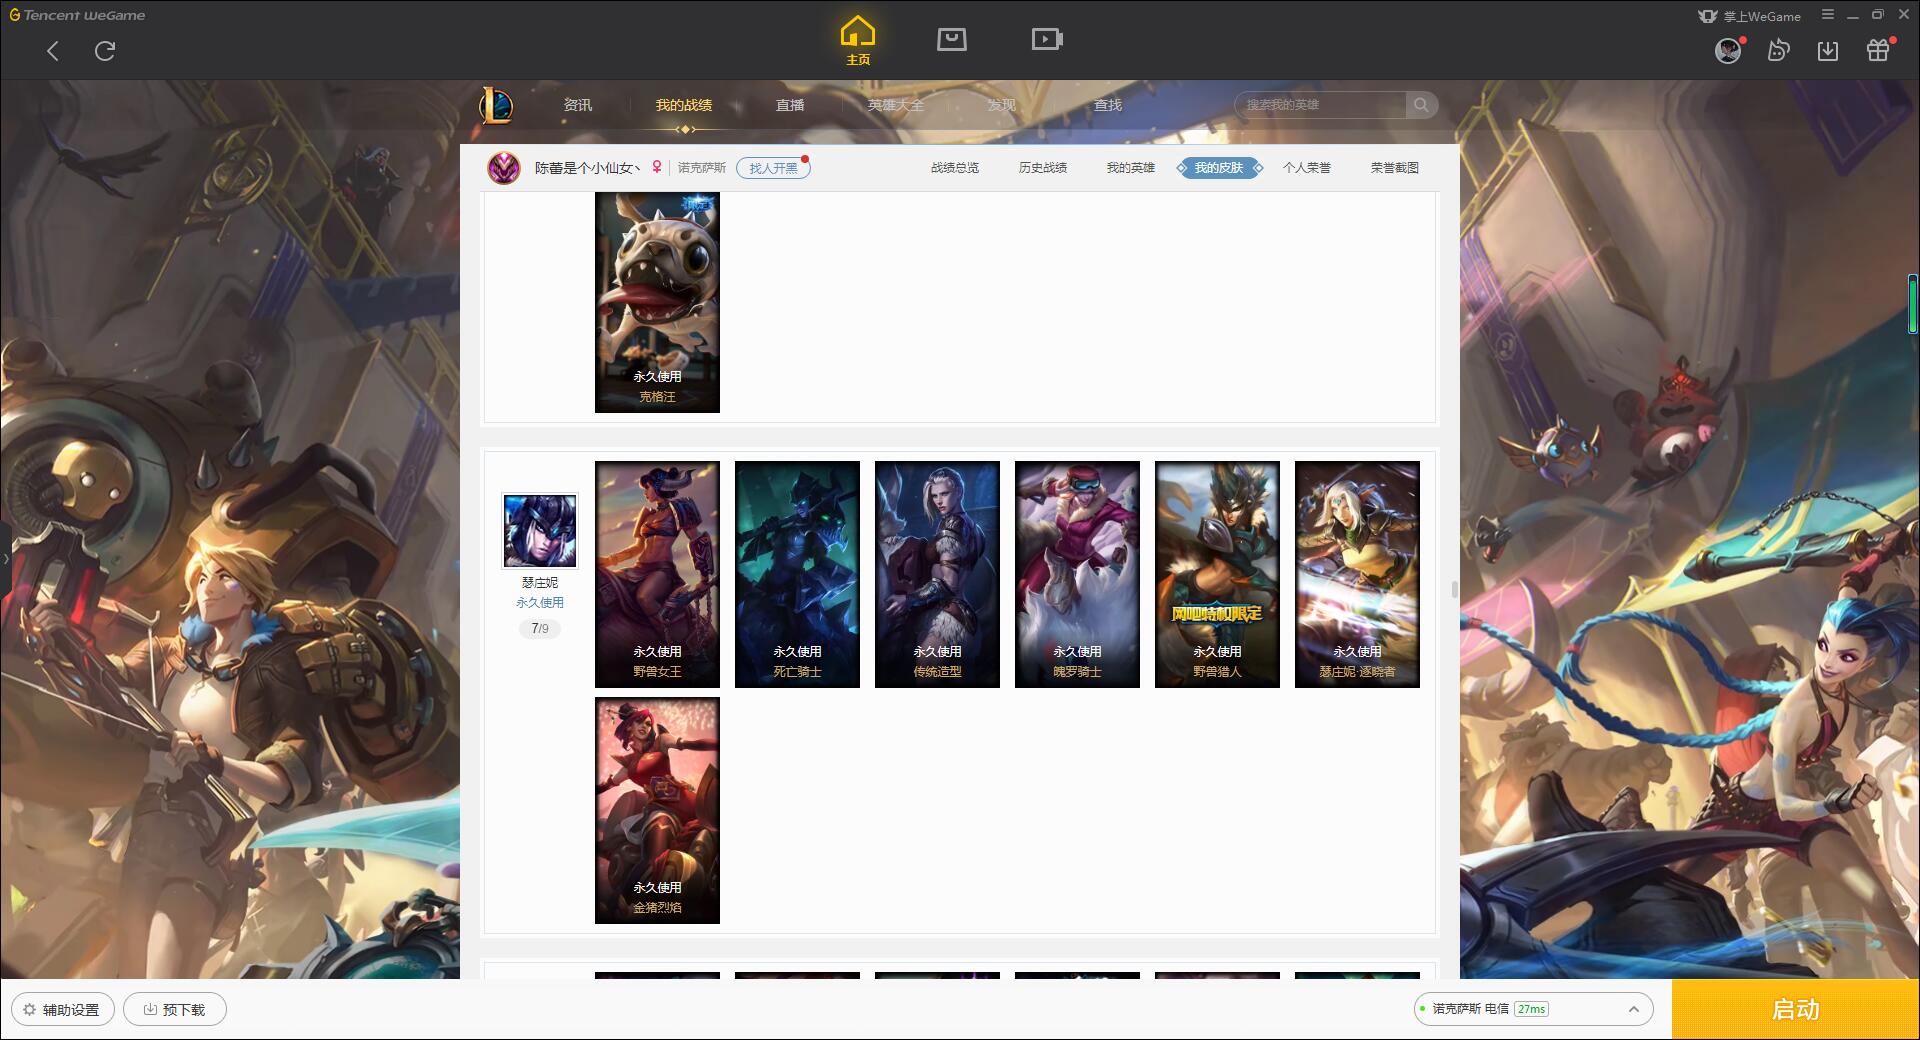This screenshot has height=1040, width=1920.
Task: Expand the 诺克萨斯 电信 server dropdown
Action: (x=1533, y=1009)
